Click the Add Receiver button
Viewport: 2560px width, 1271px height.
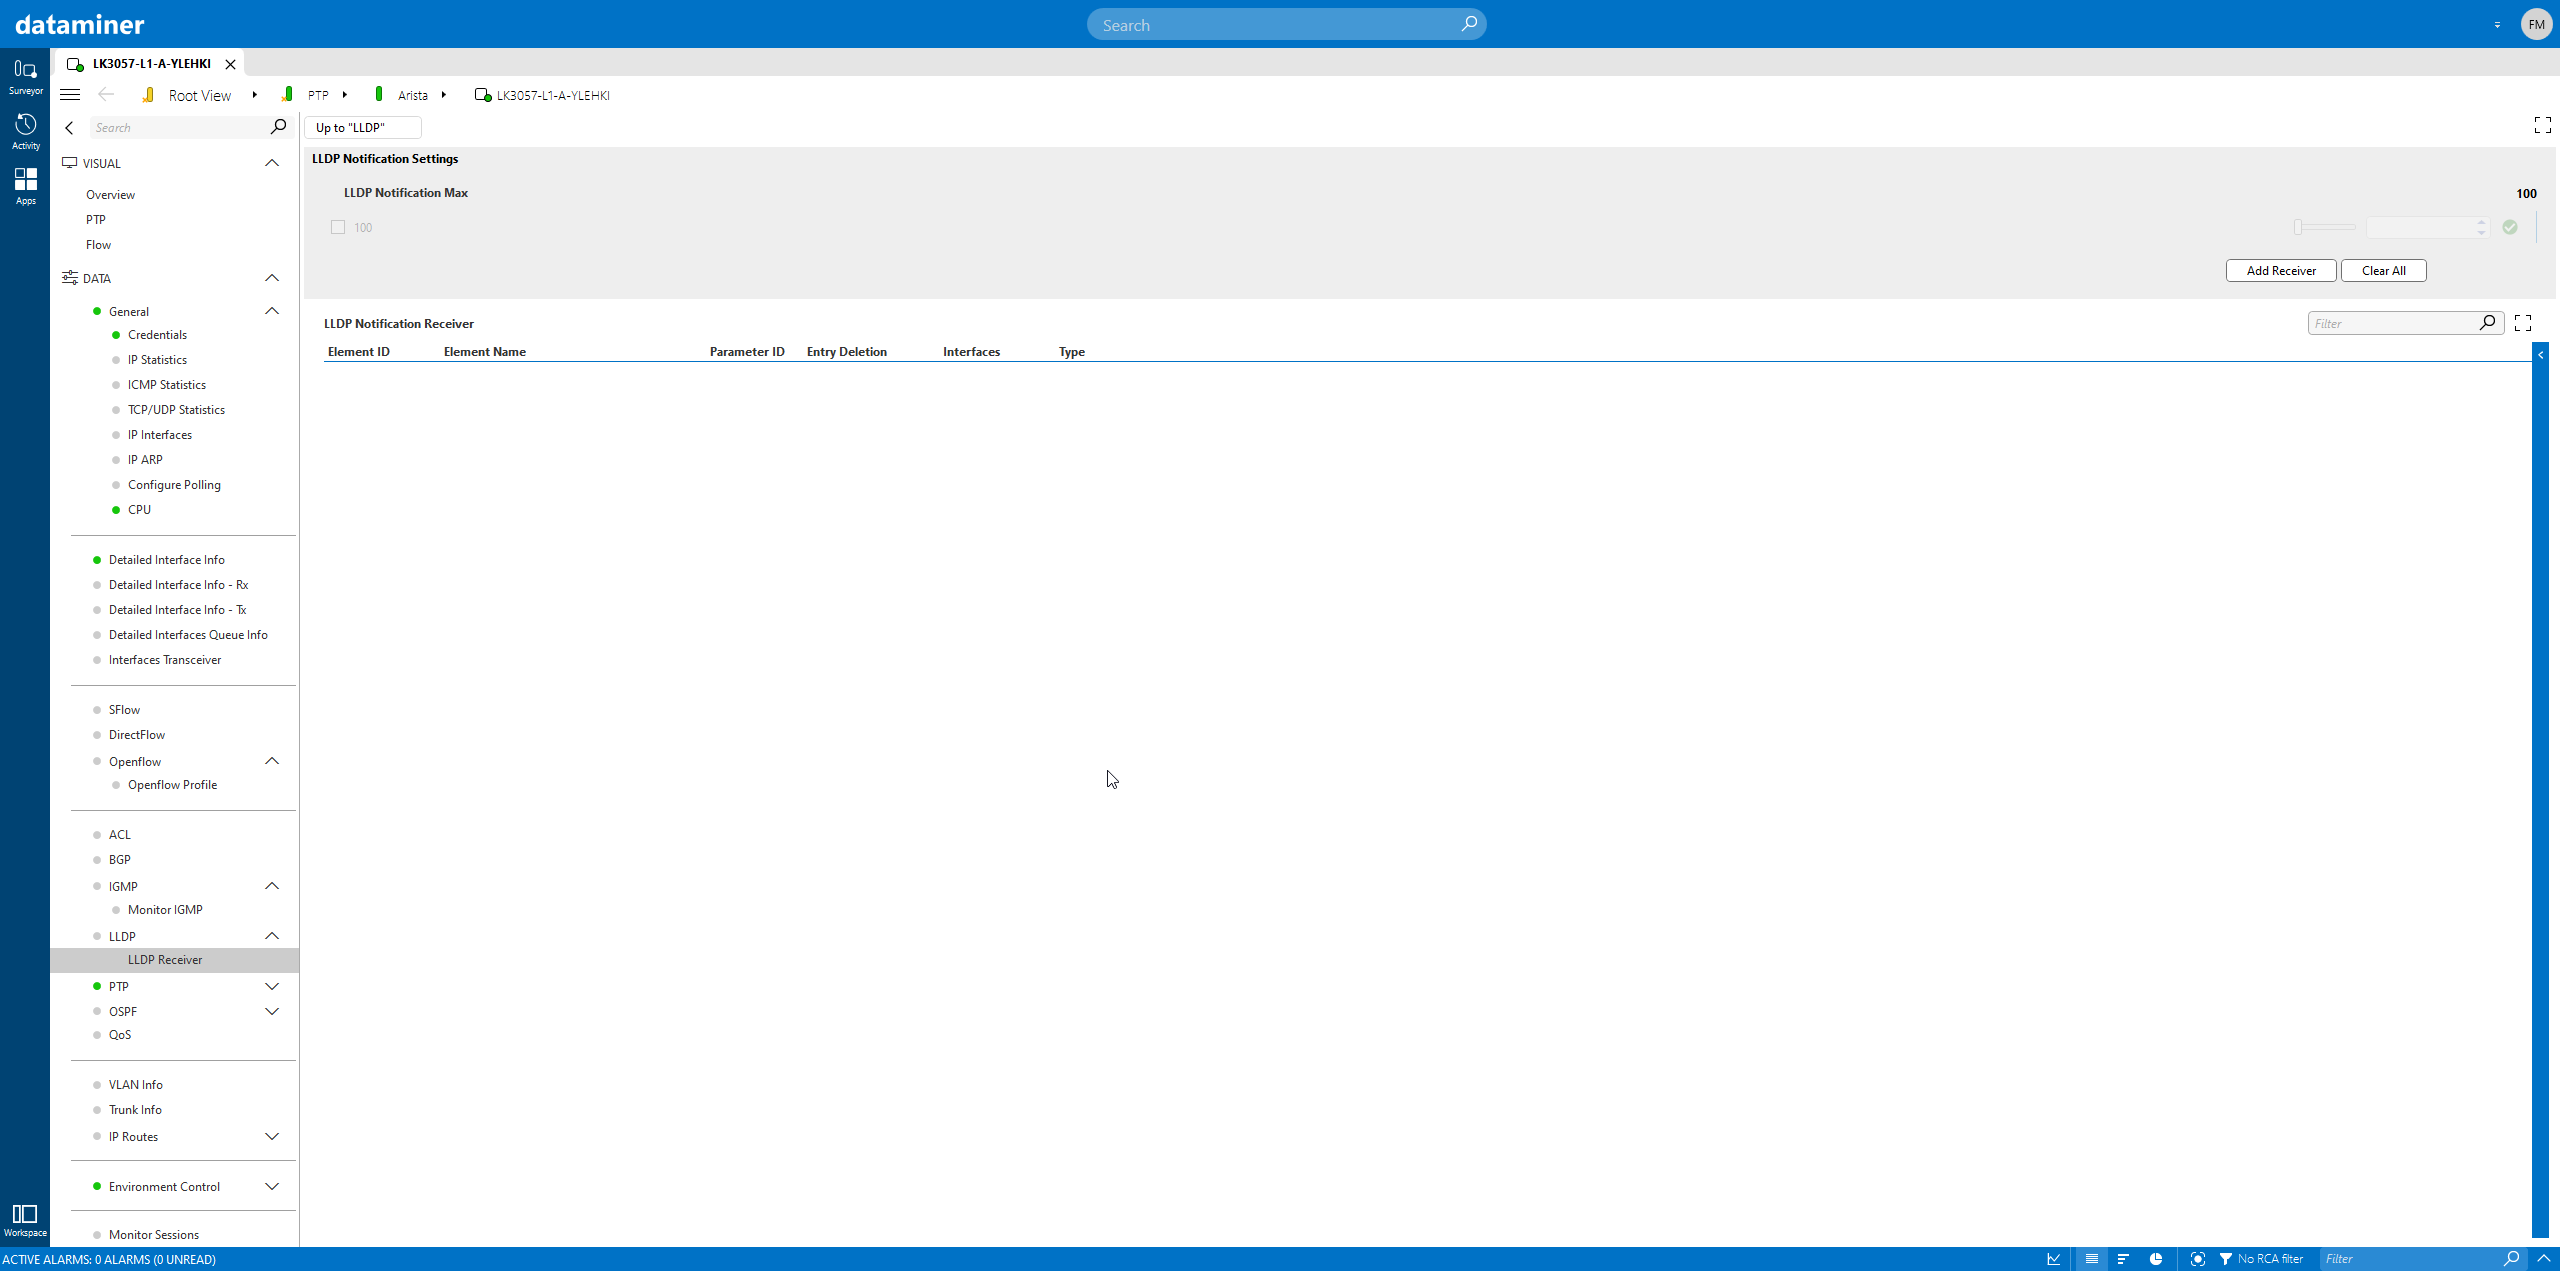2281,271
